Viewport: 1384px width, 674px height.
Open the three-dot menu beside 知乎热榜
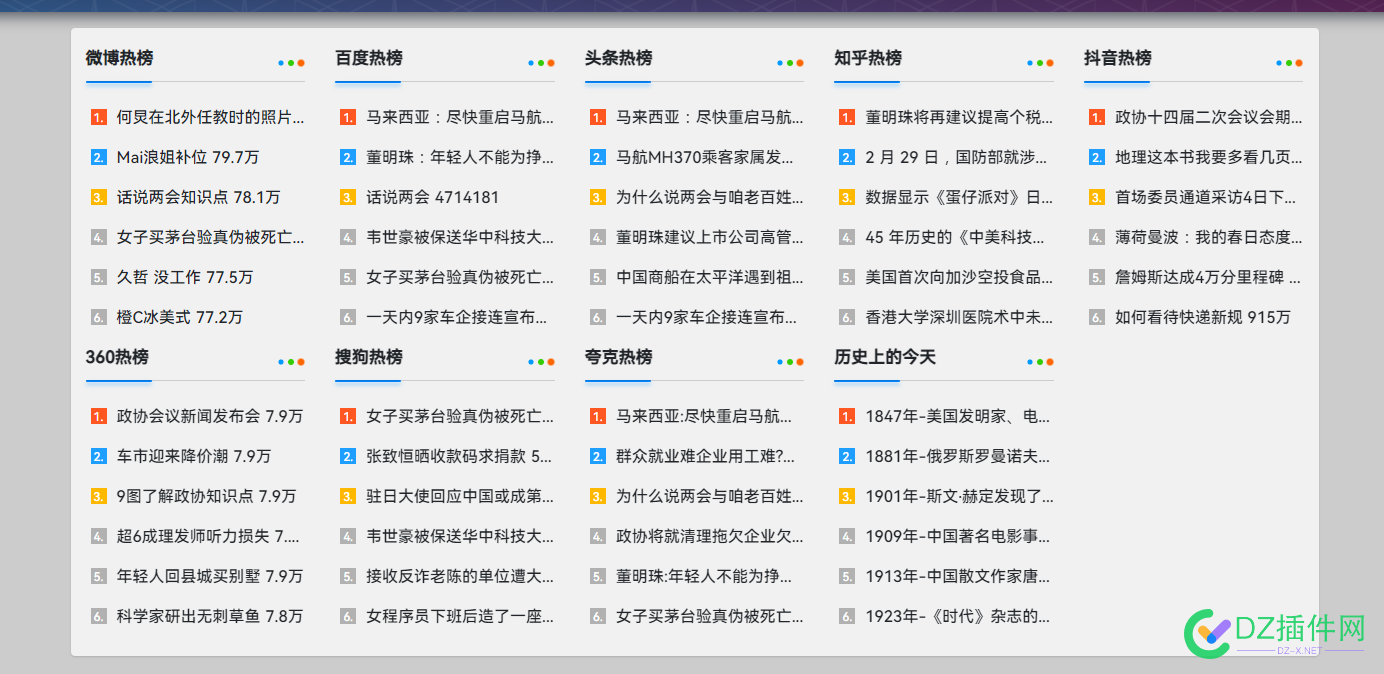(1040, 63)
